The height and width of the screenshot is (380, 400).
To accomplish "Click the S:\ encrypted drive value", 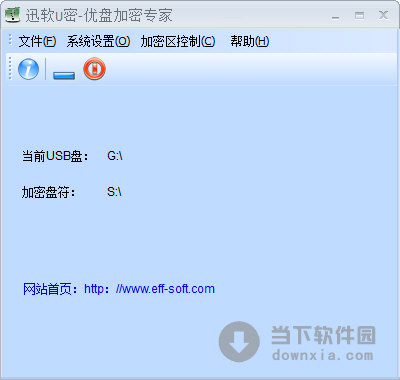I will click(x=114, y=192).
